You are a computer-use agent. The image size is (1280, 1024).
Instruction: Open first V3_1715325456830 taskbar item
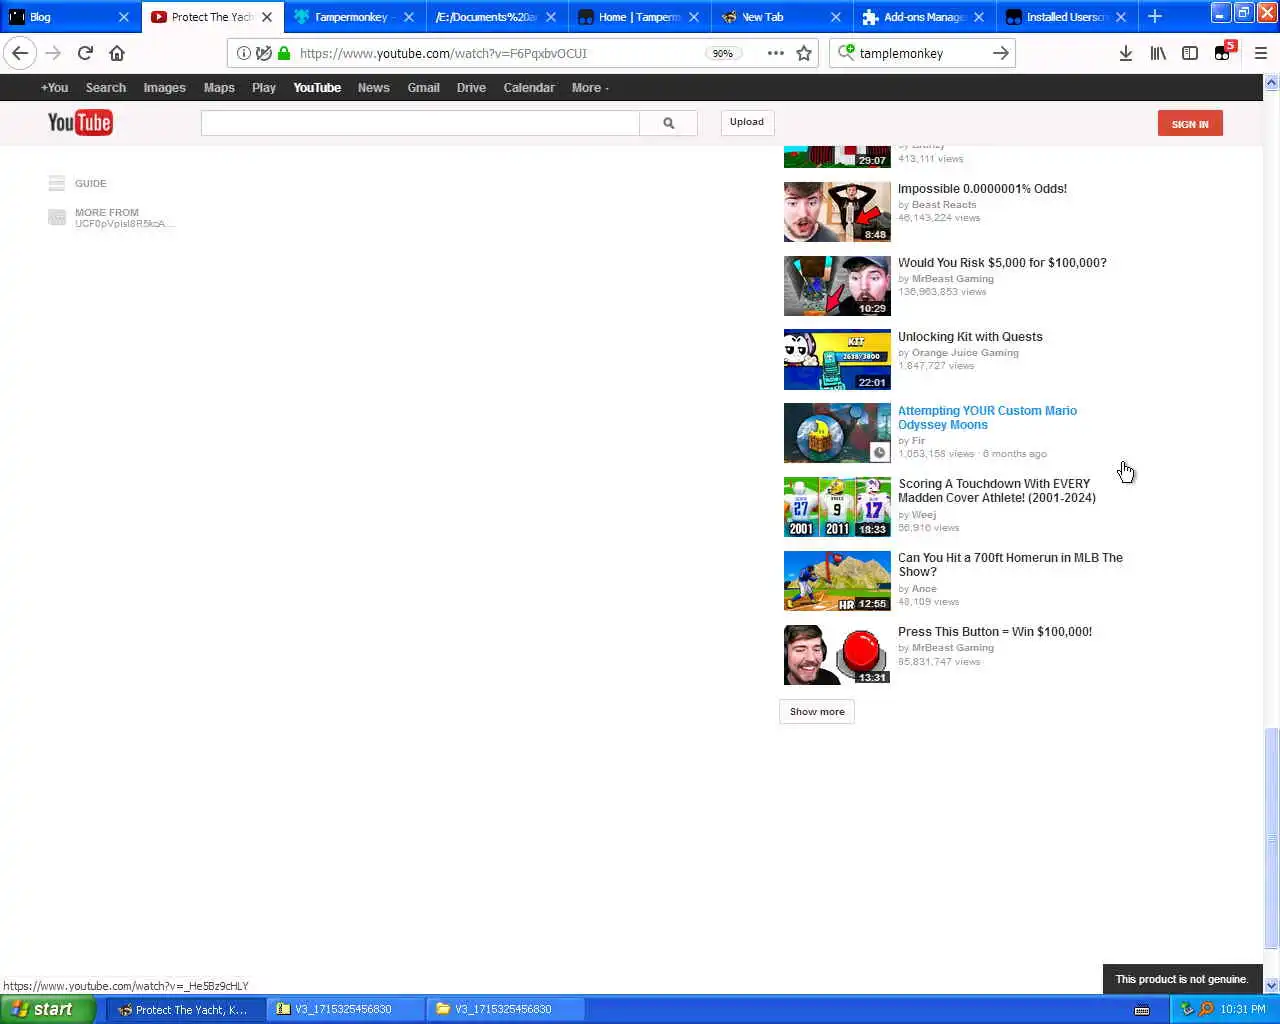click(x=343, y=1009)
